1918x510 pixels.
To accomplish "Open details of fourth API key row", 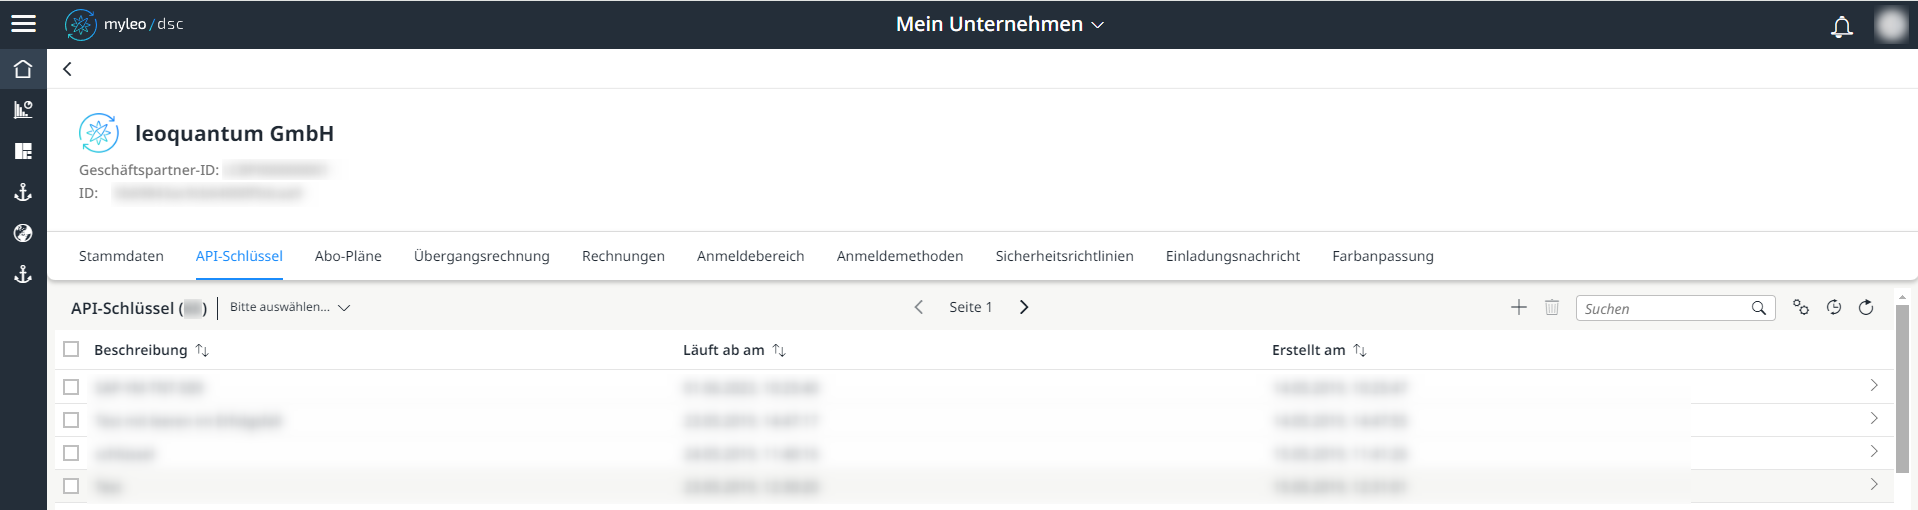I will coord(1873,484).
